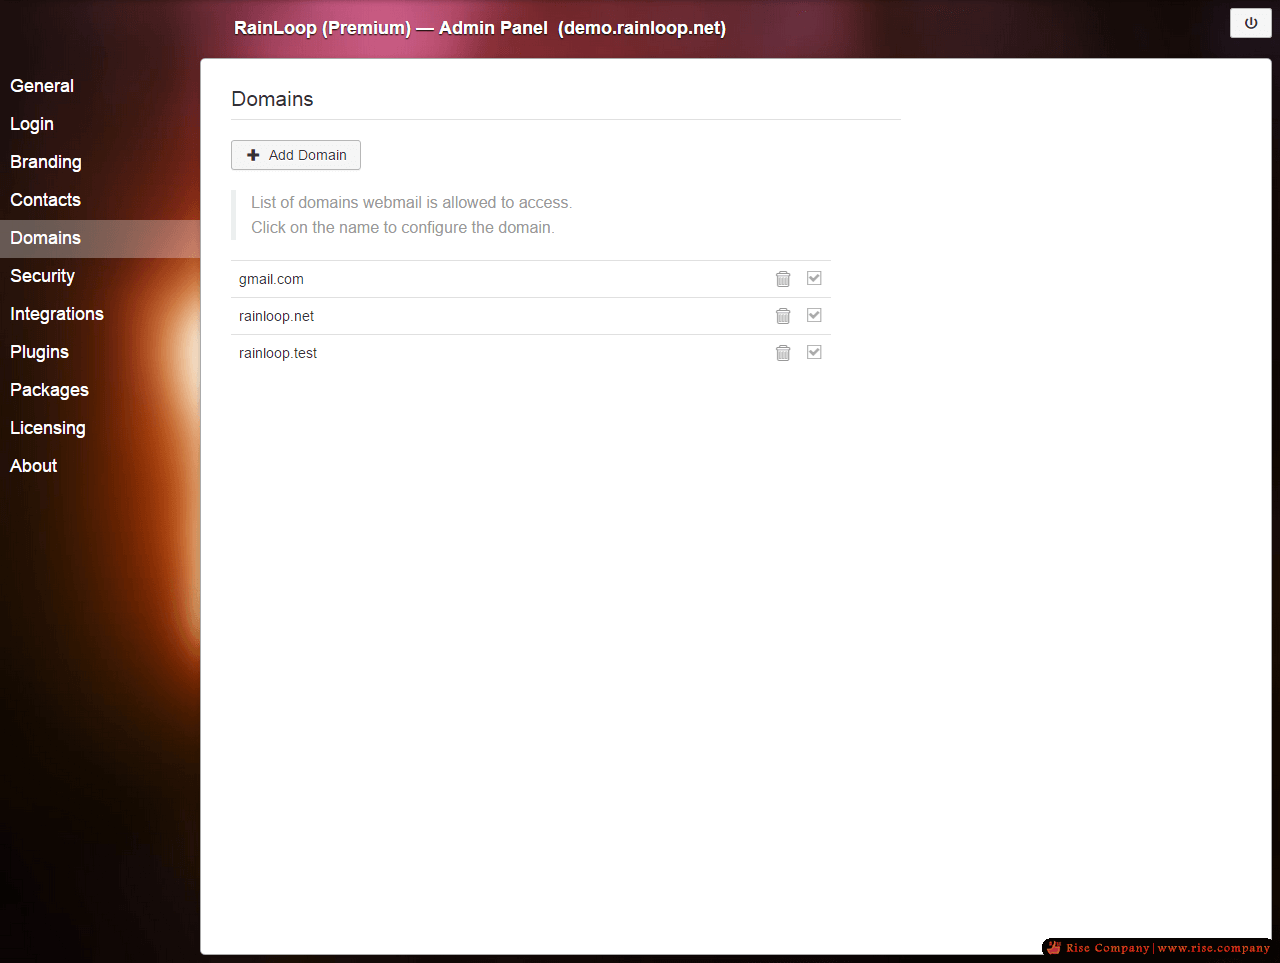Click the power logout icon button
Image resolution: width=1280 pixels, height=963 pixels.
(1250, 23)
